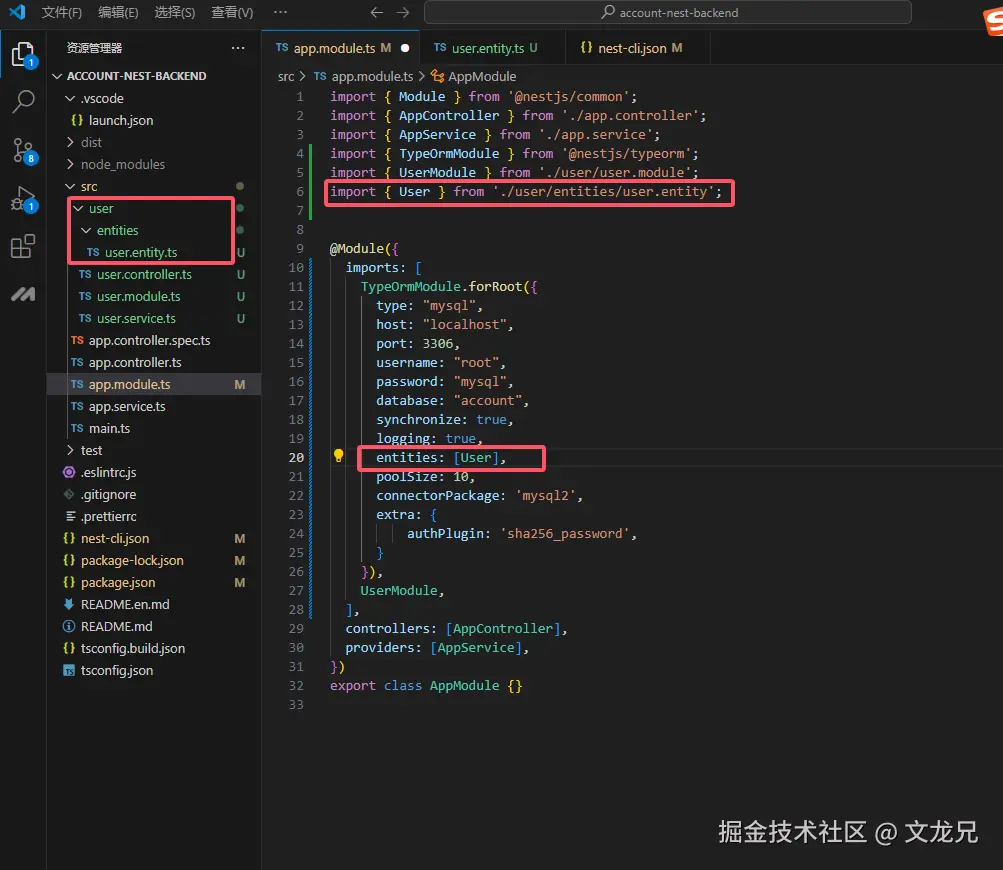The height and width of the screenshot is (870, 1003).
Task: Go forward with the right arrow
Action: (x=402, y=12)
